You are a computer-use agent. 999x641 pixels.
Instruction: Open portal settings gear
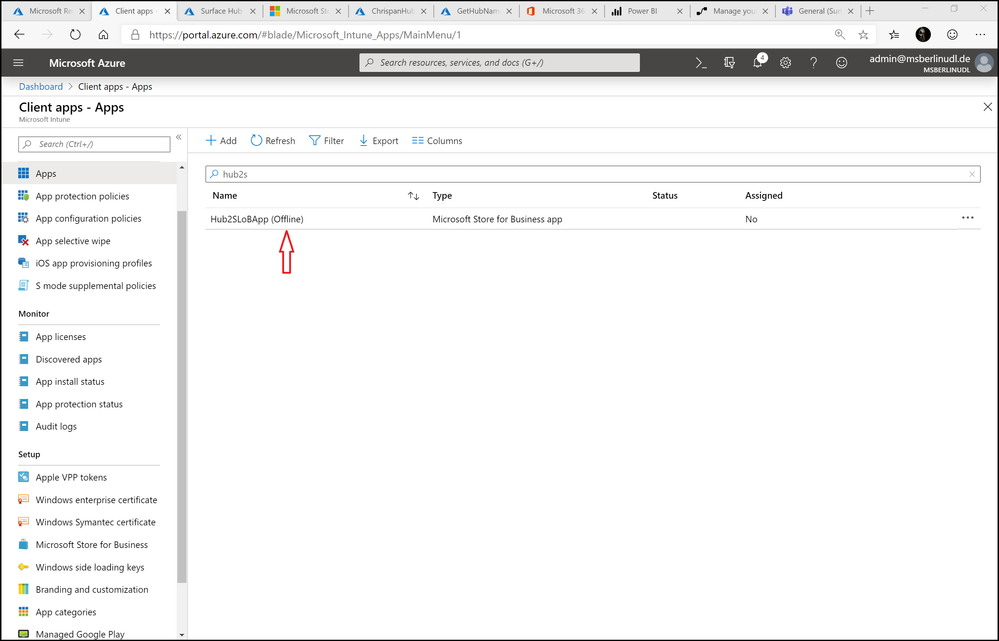pyautogui.click(x=786, y=62)
